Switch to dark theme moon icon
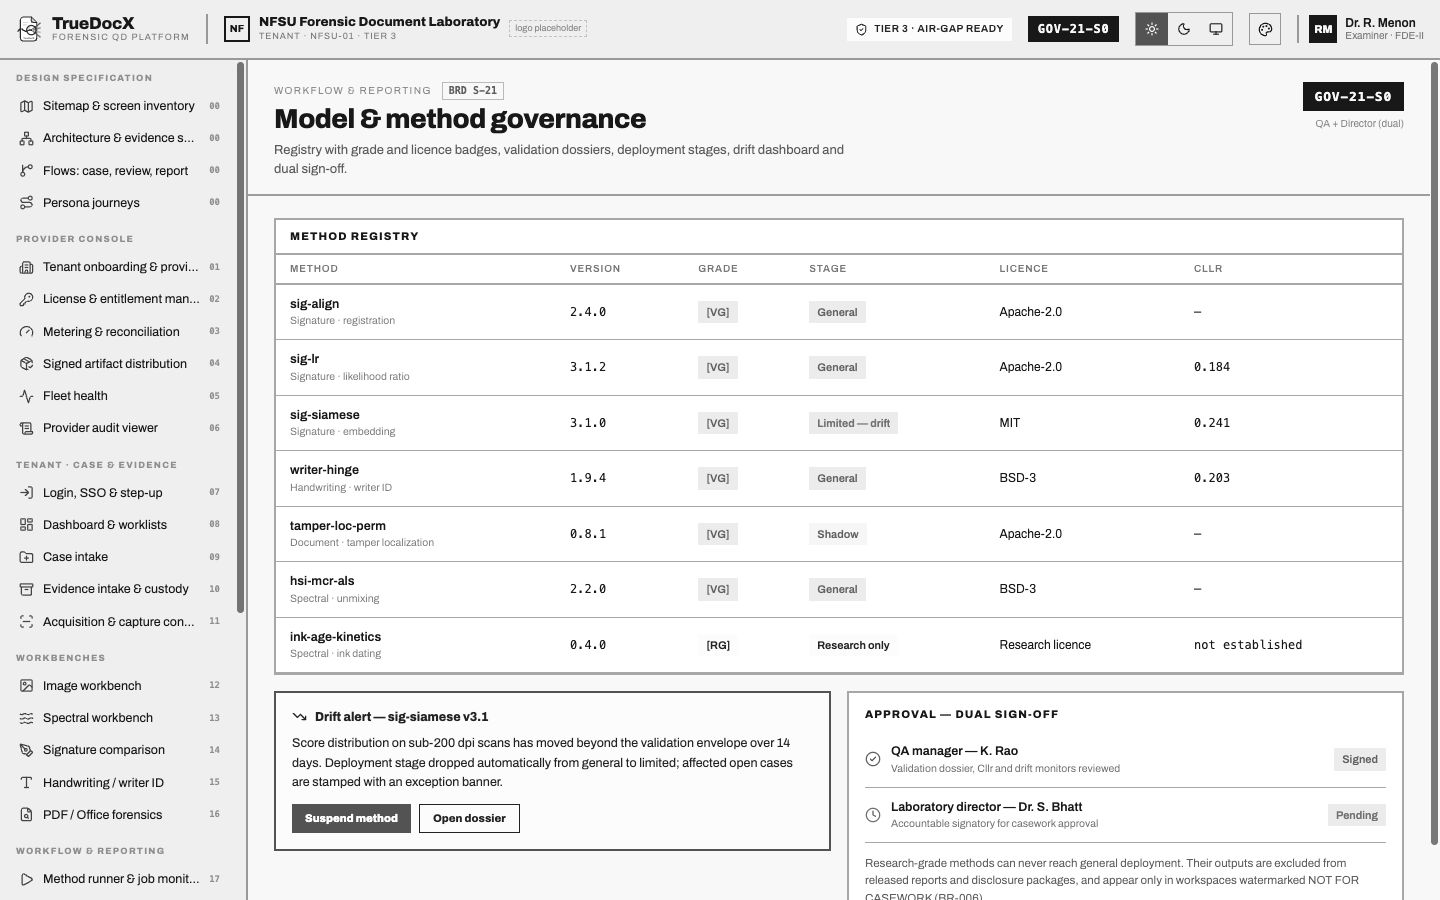This screenshot has height=900, width=1440. 1184,29
